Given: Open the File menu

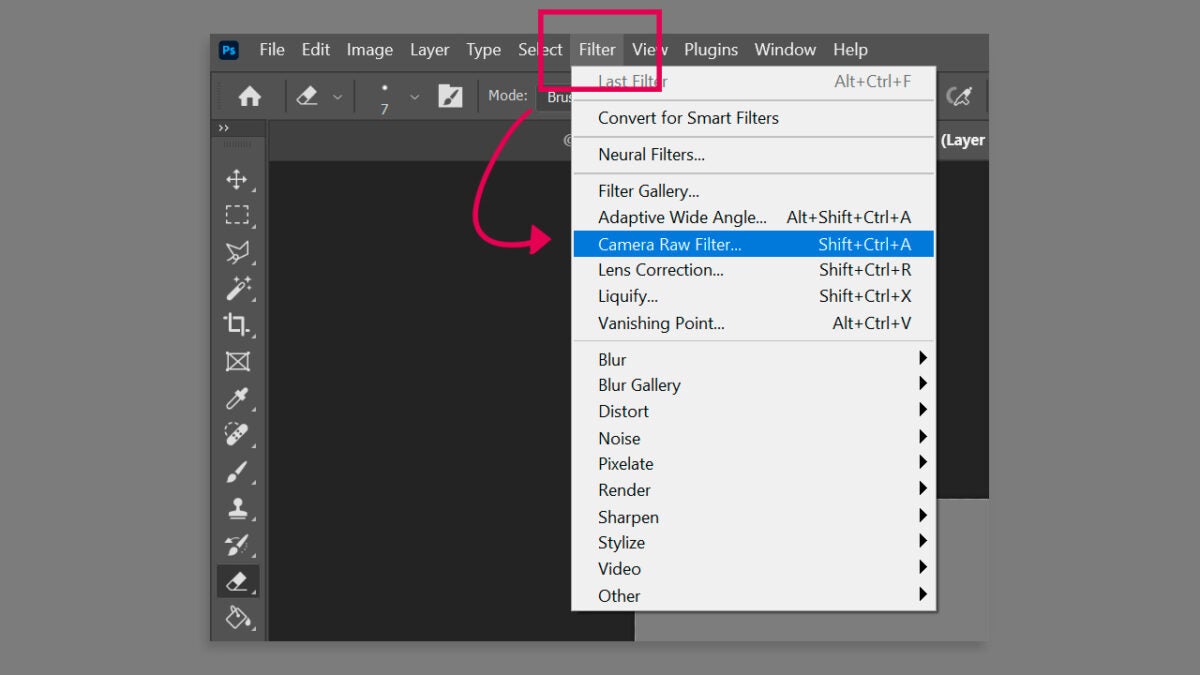Looking at the screenshot, I should pos(272,50).
